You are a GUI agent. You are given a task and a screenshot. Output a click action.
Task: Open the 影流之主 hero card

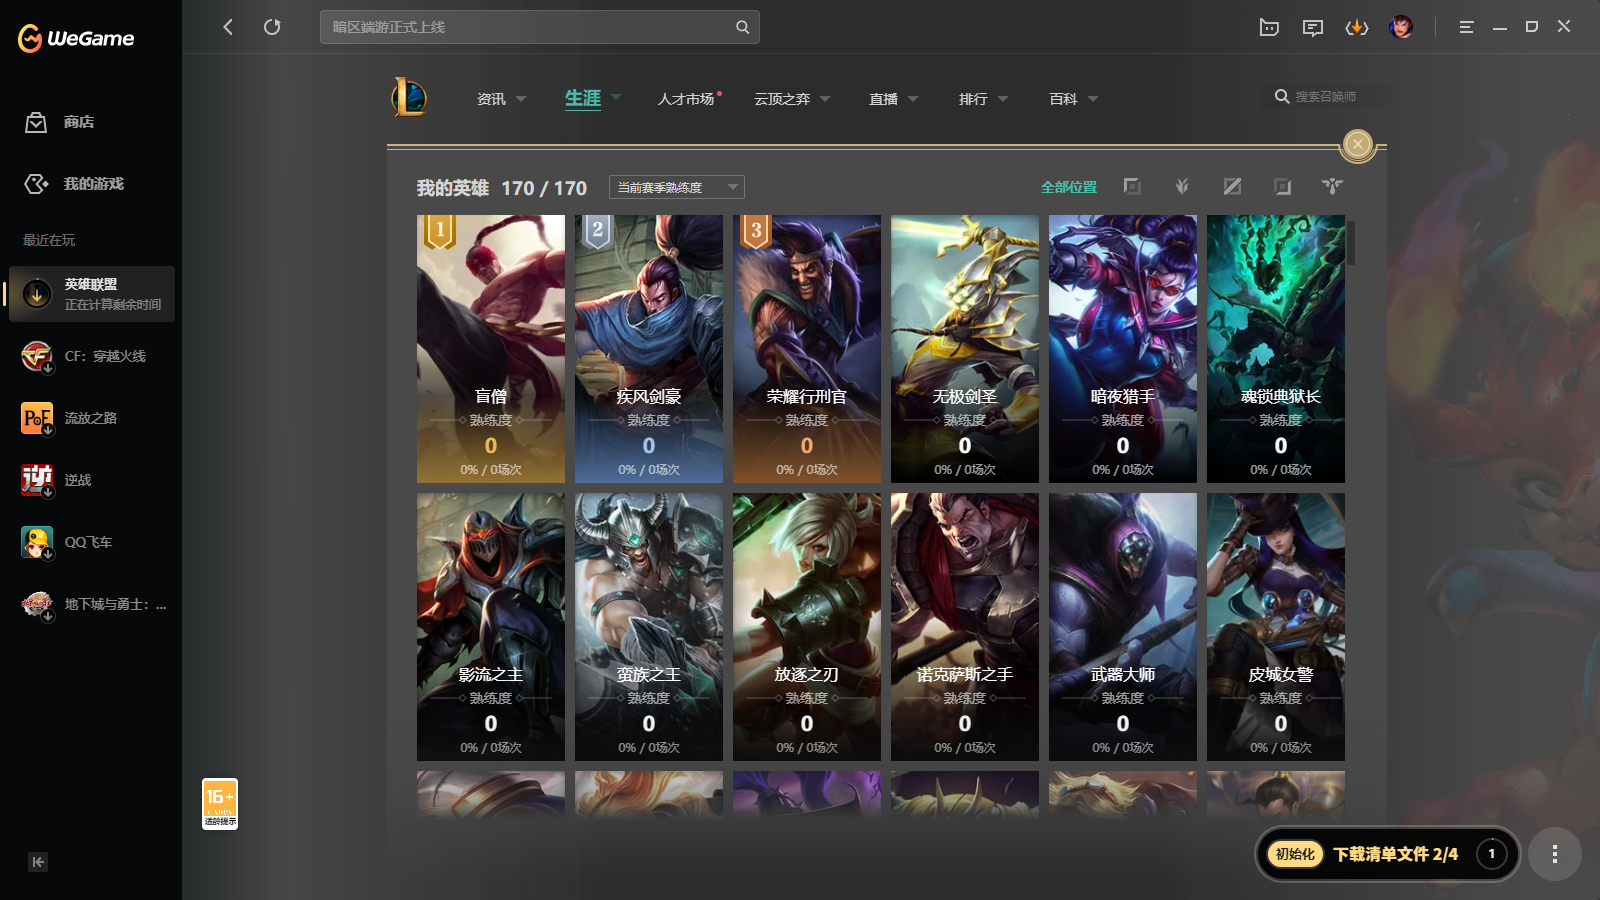491,627
